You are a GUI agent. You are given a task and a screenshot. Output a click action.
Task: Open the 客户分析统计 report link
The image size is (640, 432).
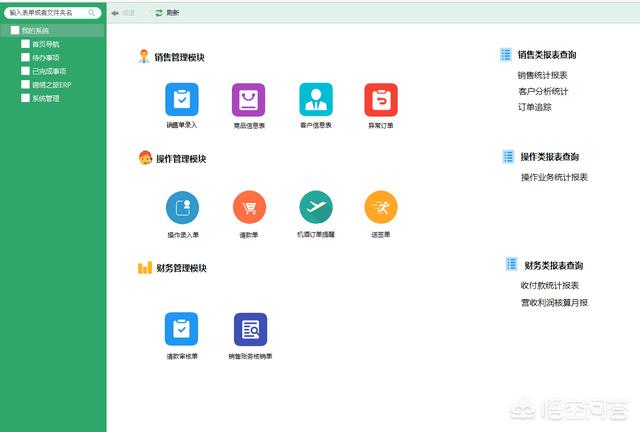click(543, 91)
